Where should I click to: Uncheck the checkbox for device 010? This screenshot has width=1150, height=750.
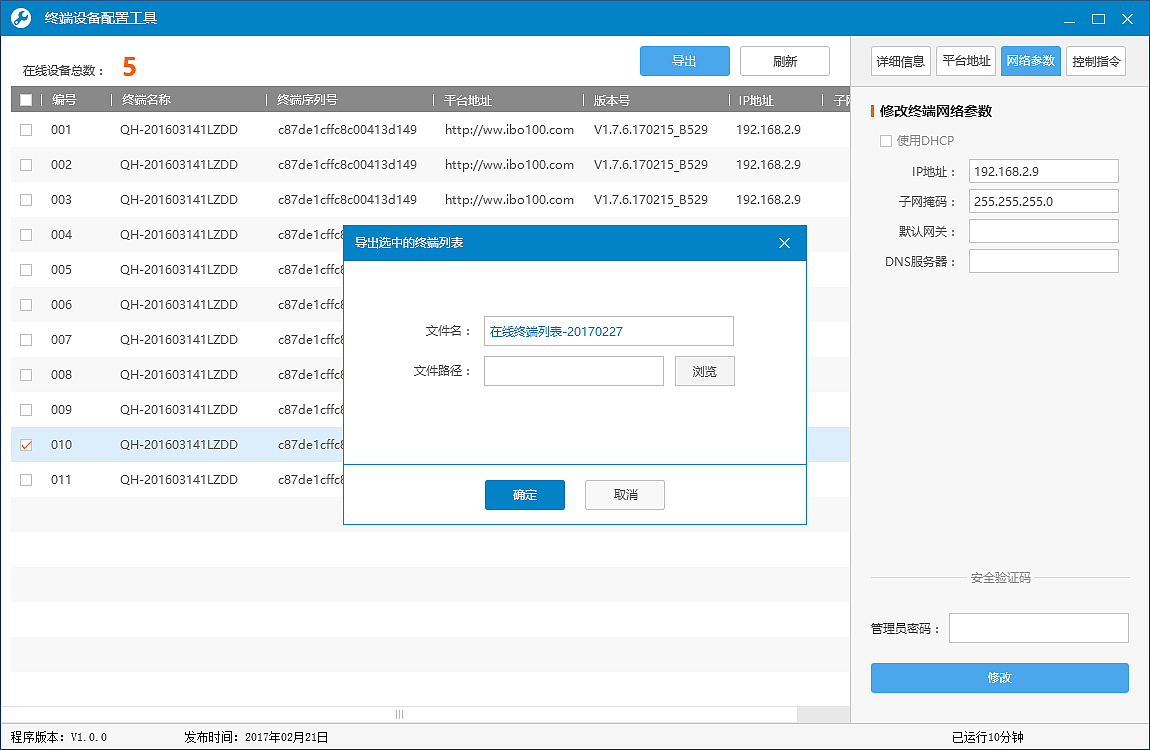tap(26, 444)
